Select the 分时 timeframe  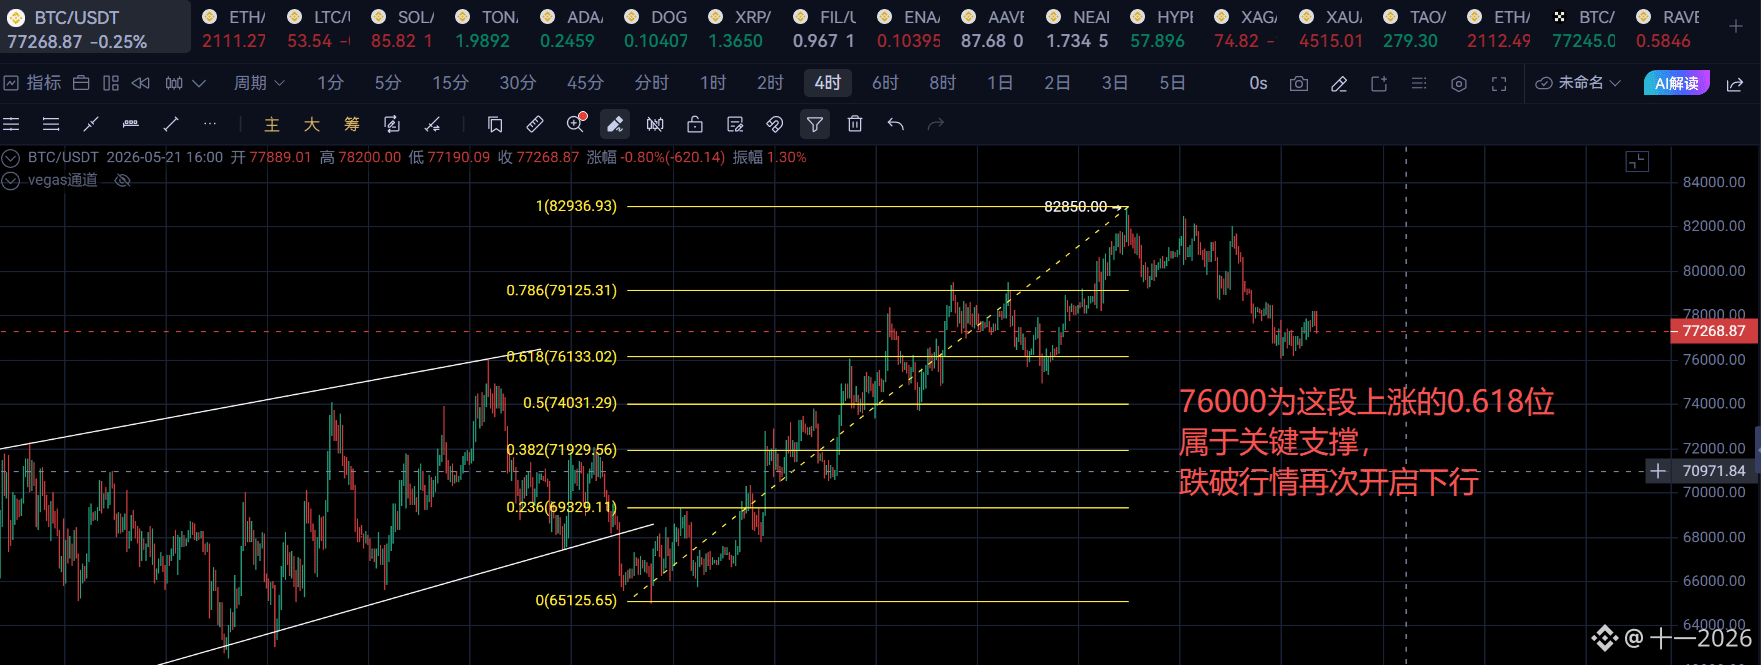click(x=651, y=83)
